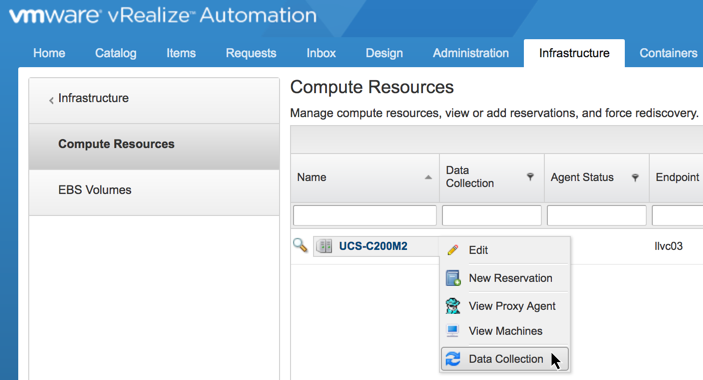Select the Infrastructure tab
703x380 pixels.
pyautogui.click(x=574, y=53)
